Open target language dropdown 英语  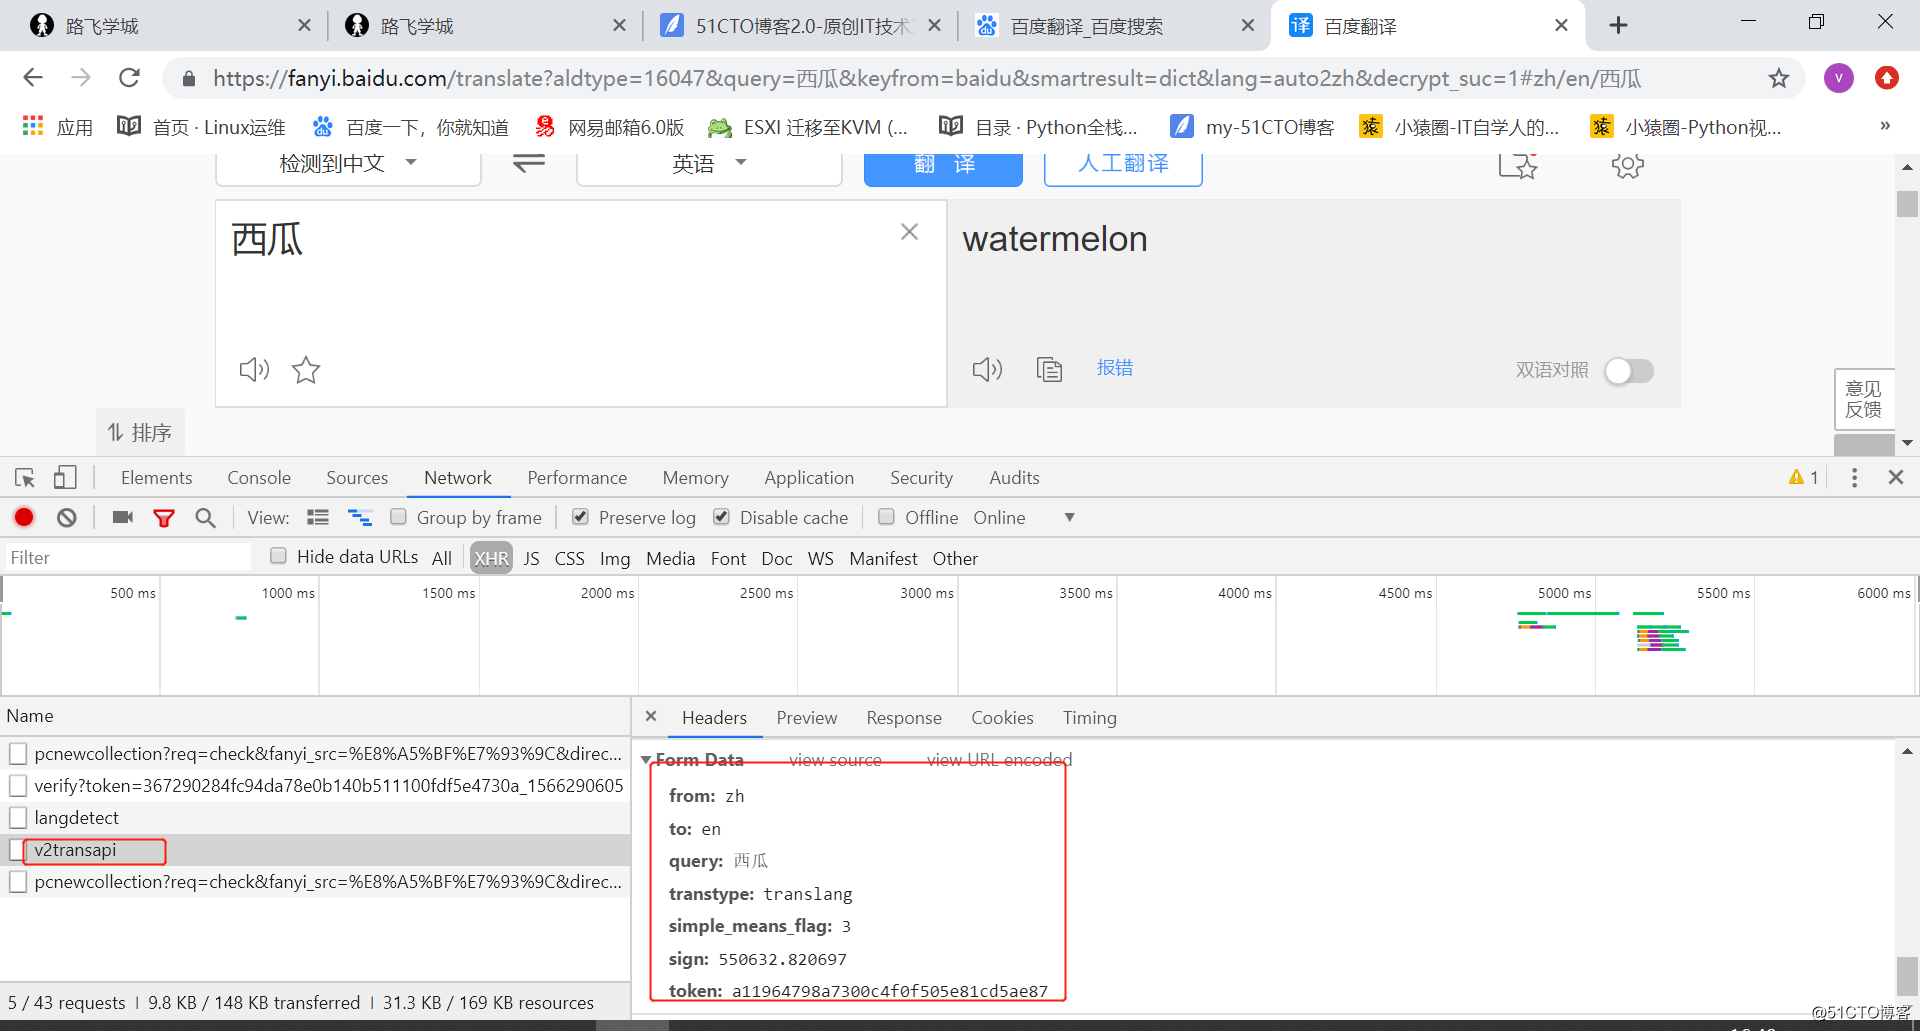tap(709, 164)
